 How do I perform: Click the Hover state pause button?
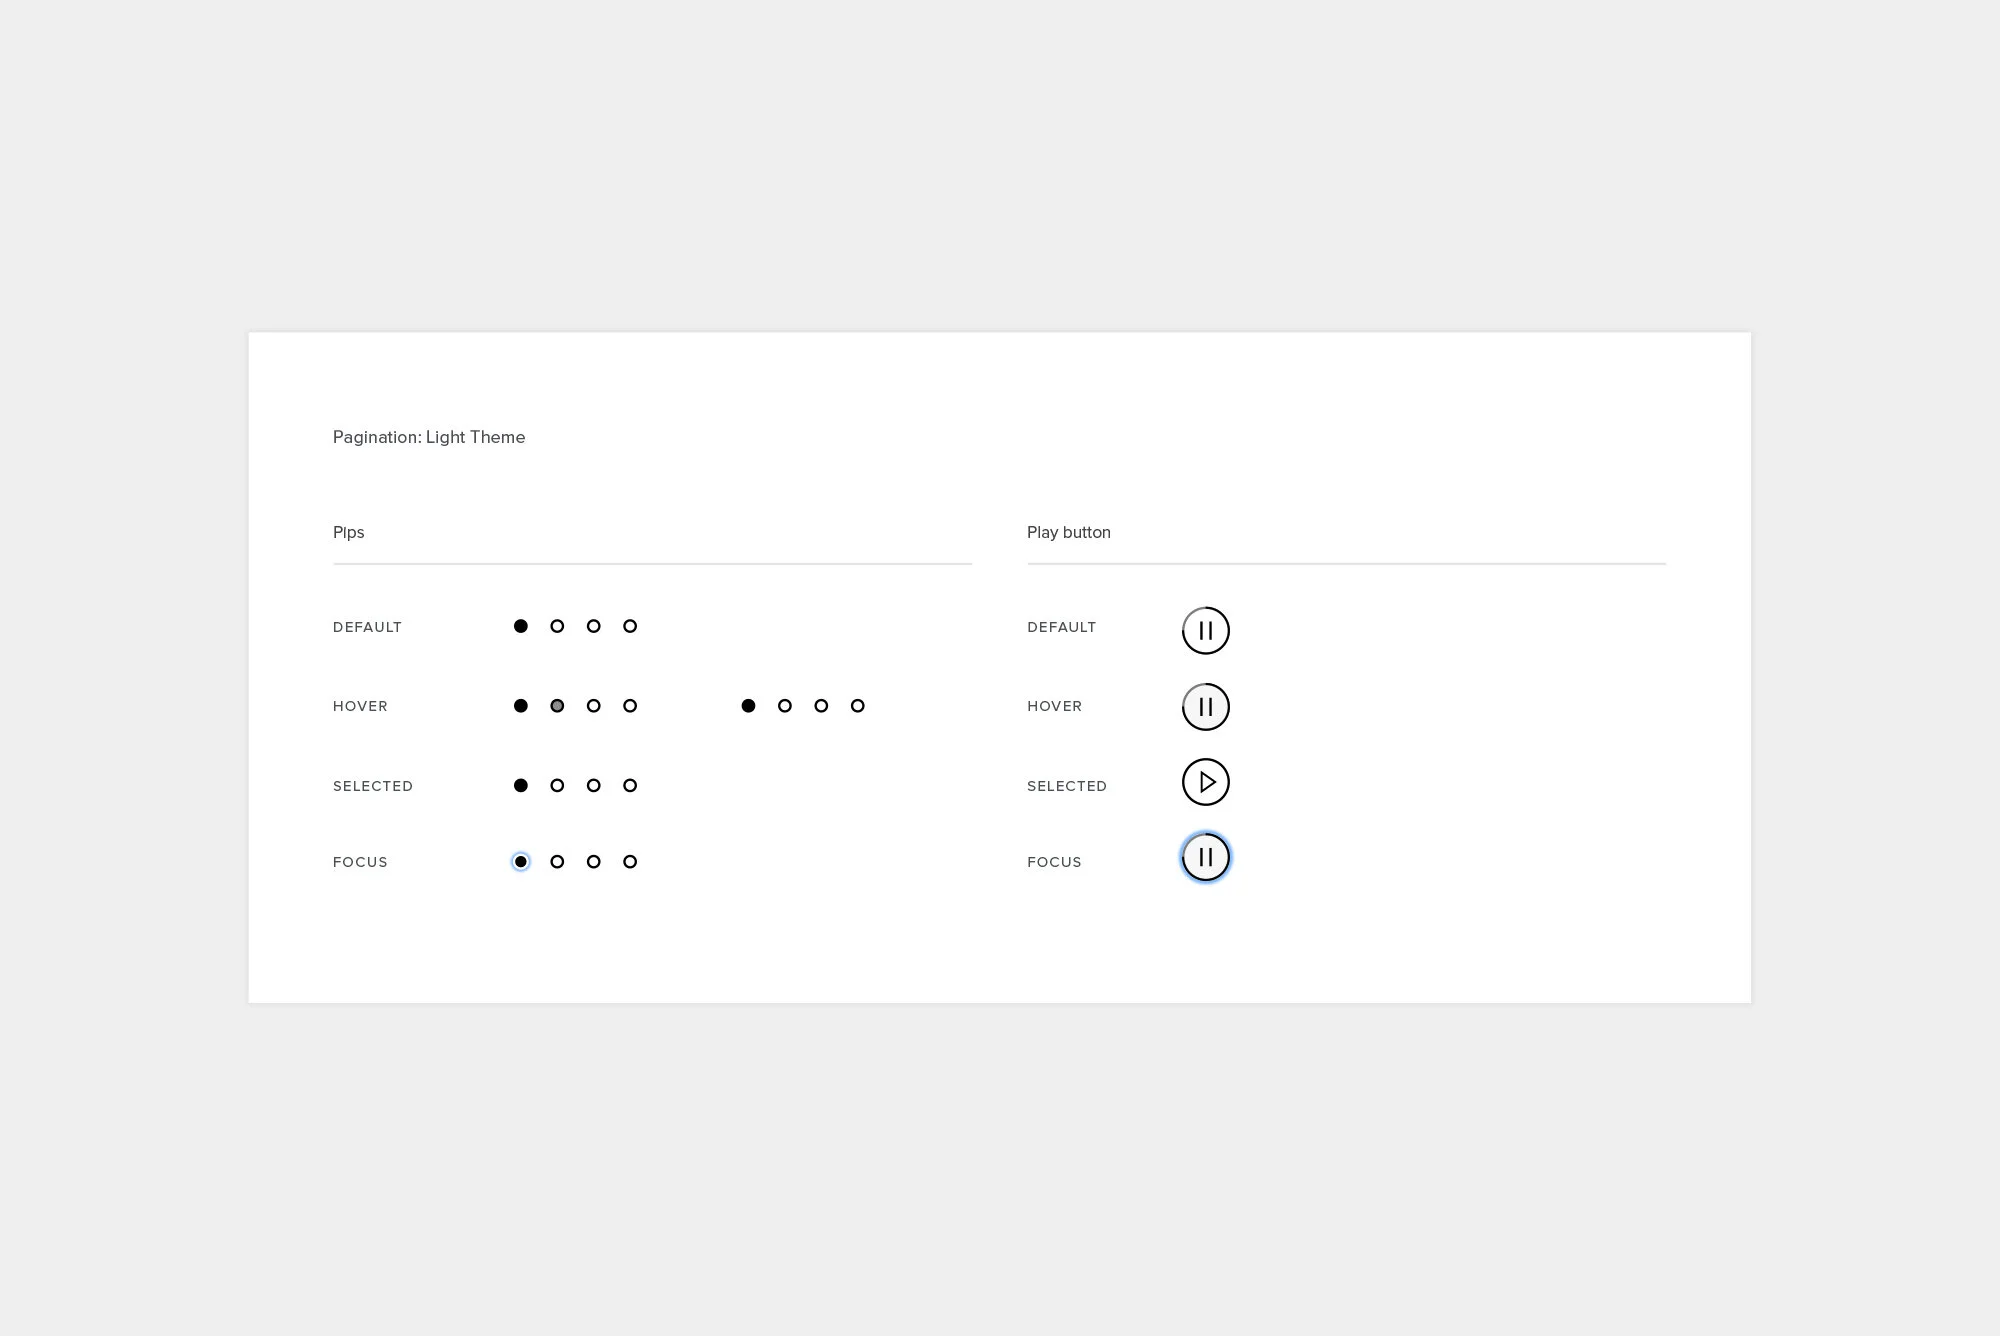click(x=1205, y=706)
